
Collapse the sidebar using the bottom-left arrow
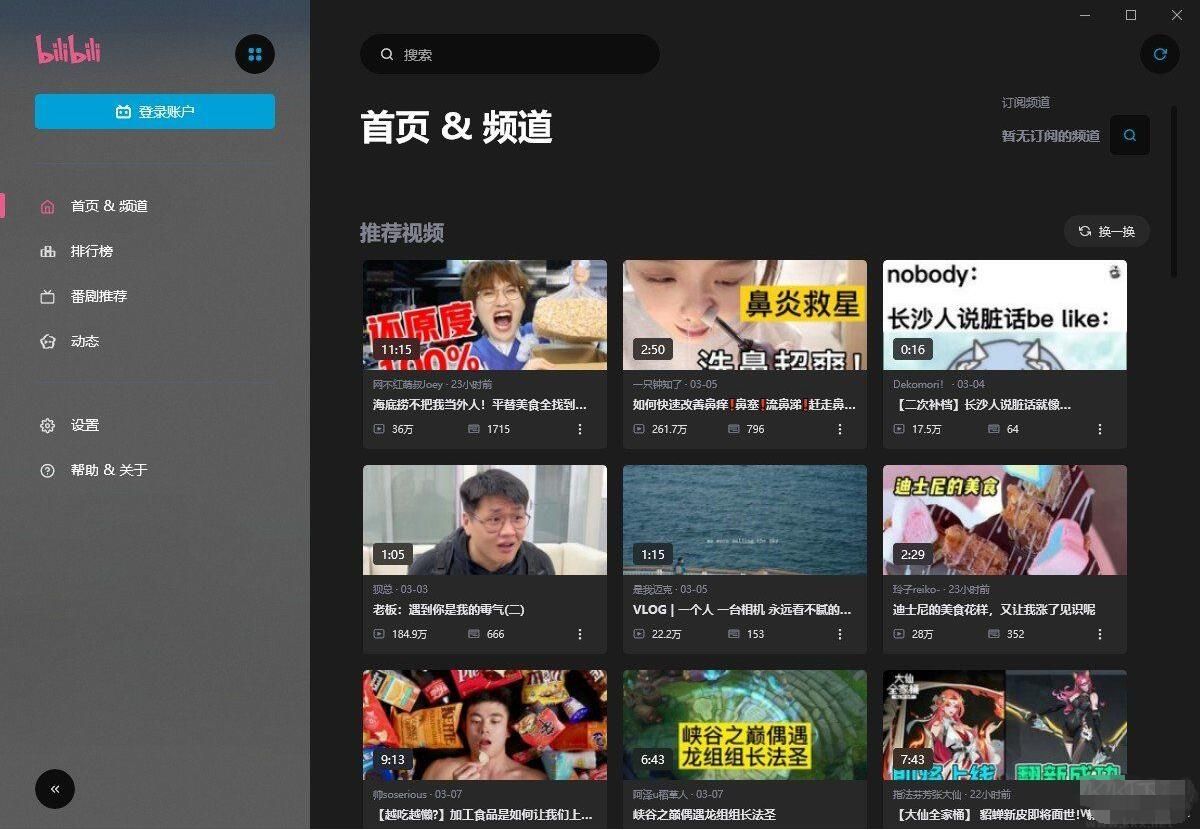click(x=55, y=789)
